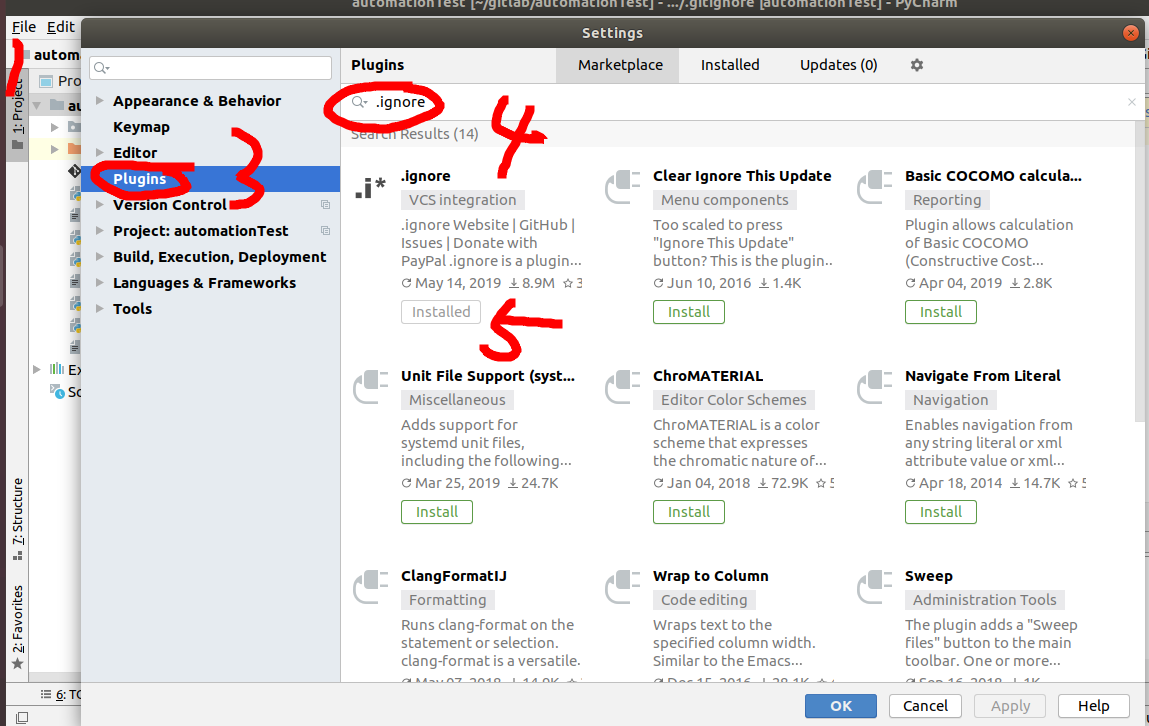Click Cancel to dismiss settings
1149x726 pixels.
click(x=925, y=706)
